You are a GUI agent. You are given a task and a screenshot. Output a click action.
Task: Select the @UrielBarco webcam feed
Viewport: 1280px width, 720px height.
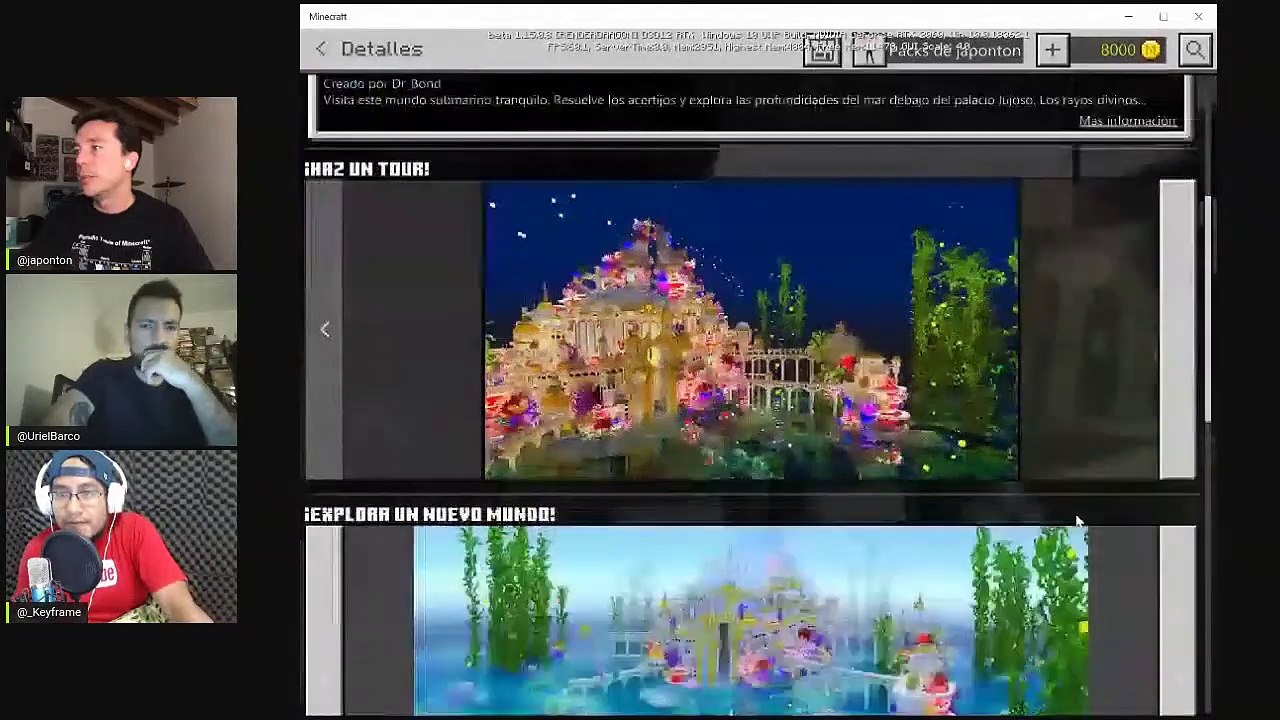(x=122, y=360)
